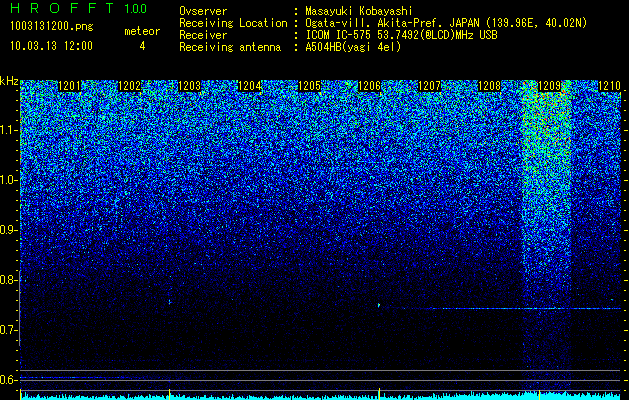629x400 pixels.
Task: Click the Receiving antenna label
Action: pyautogui.click(x=230, y=47)
